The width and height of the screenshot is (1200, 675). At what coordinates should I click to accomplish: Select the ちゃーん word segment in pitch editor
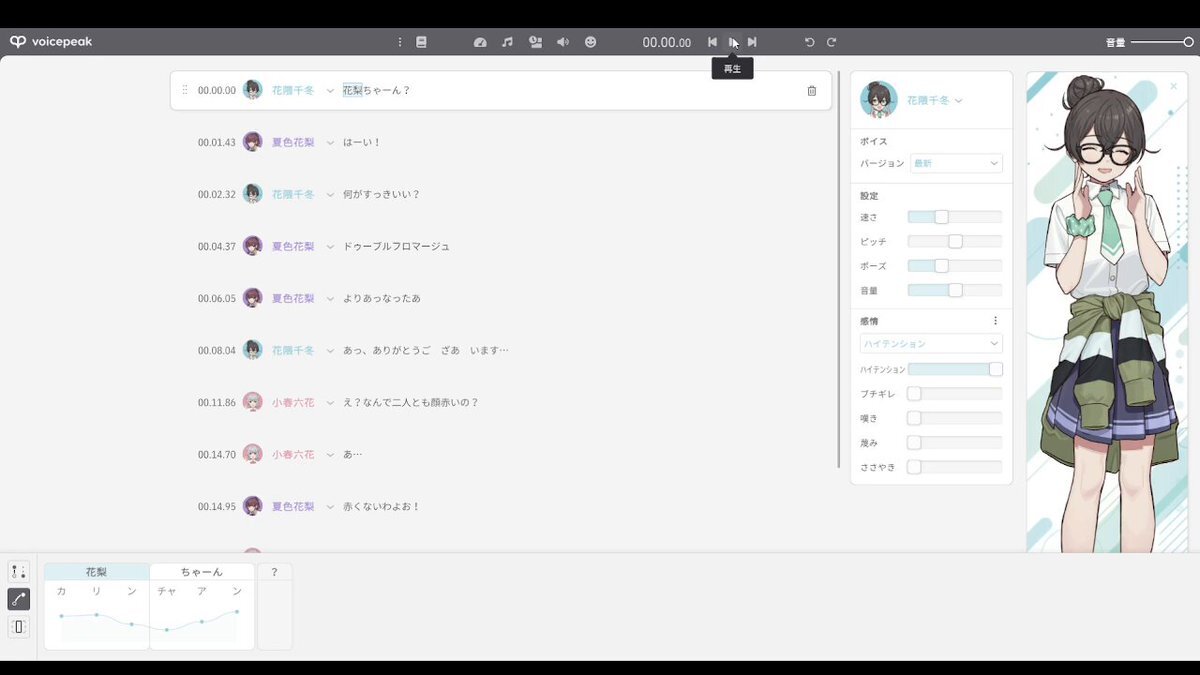(x=202, y=572)
